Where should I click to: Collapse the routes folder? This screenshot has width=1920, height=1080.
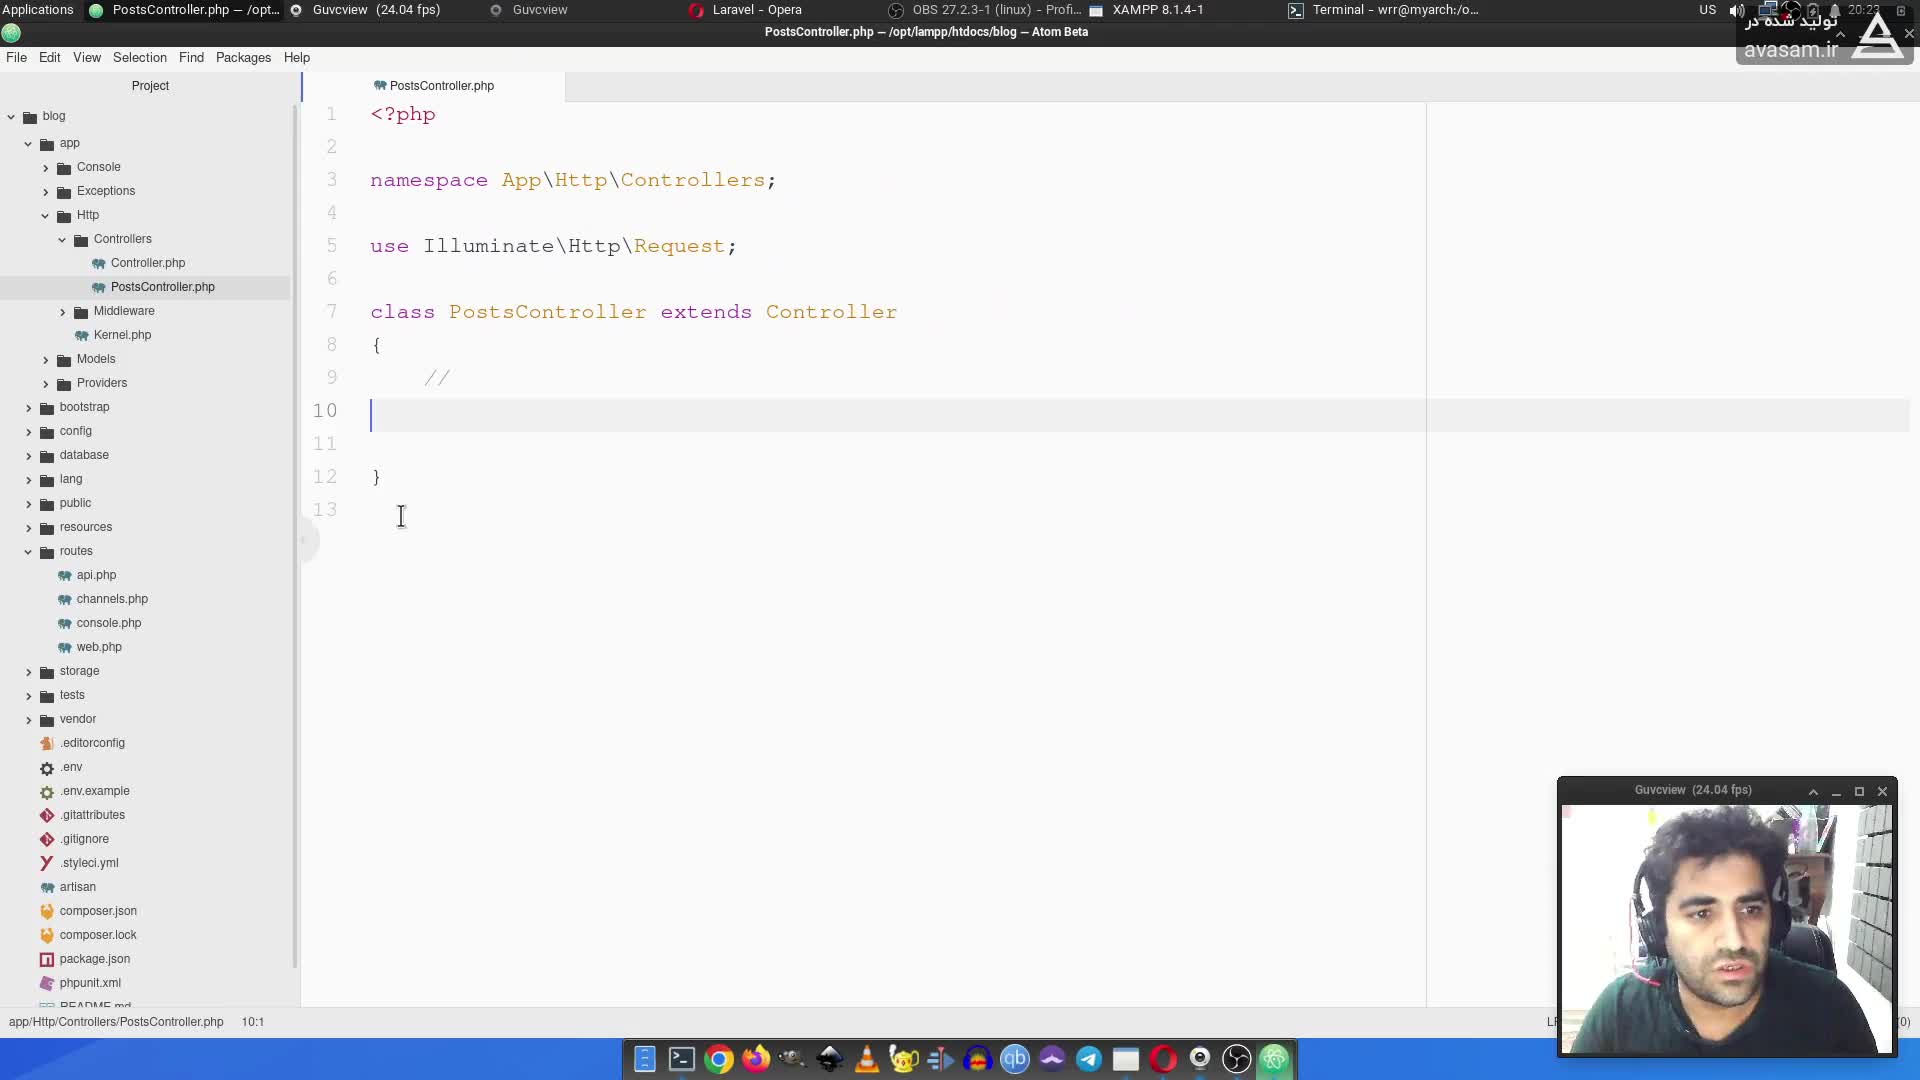click(x=28, y=552)
